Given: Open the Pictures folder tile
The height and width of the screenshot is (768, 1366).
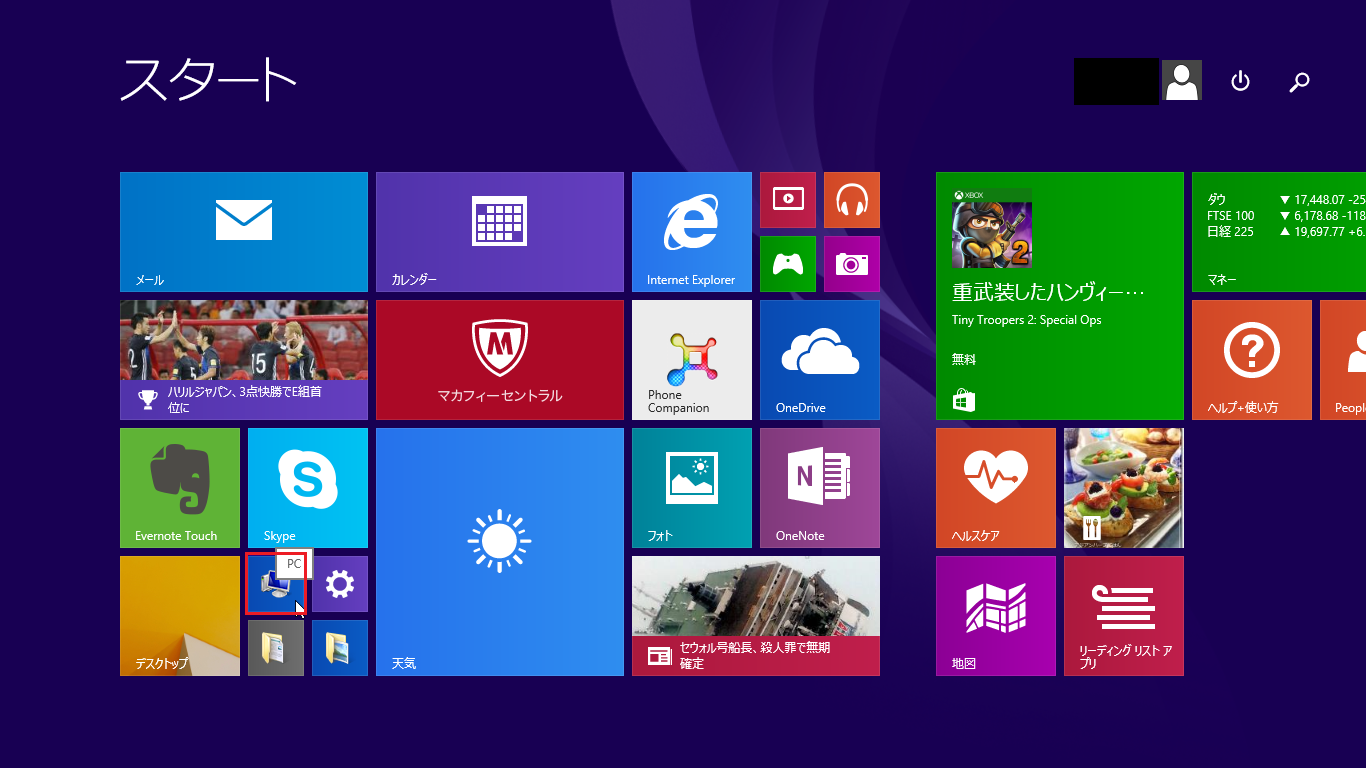Looking at the screenshot, I should pos(340,648).
